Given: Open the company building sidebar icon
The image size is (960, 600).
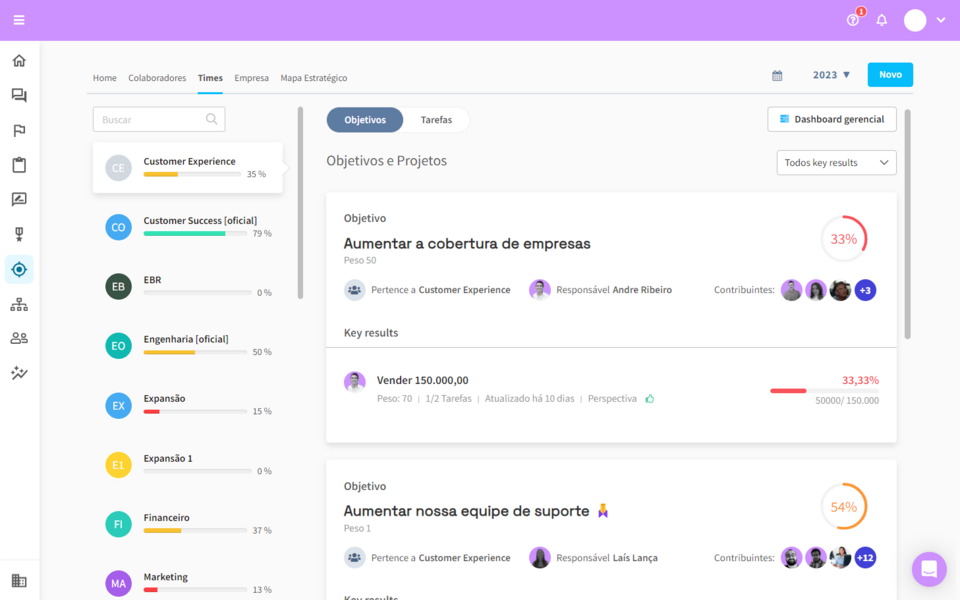Looking at the screenshot, I should 19,580.
